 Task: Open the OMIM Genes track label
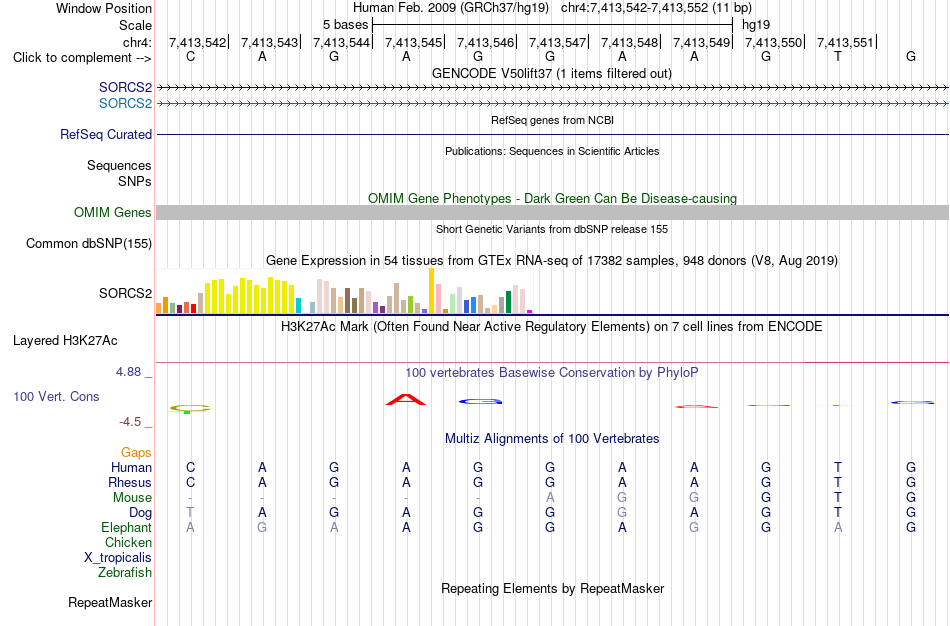click(x=113, y=213)
